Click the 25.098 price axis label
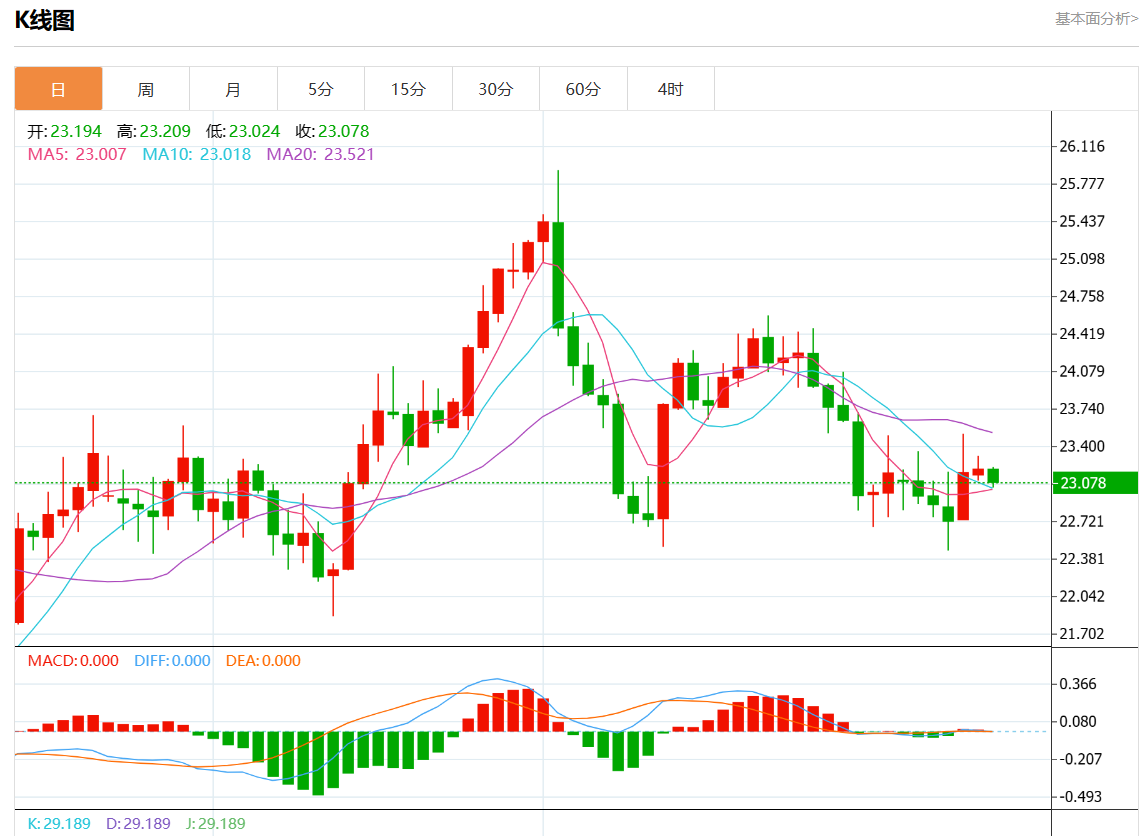This screenshot has width=1140, height=836. click(x=1082, y=259)
